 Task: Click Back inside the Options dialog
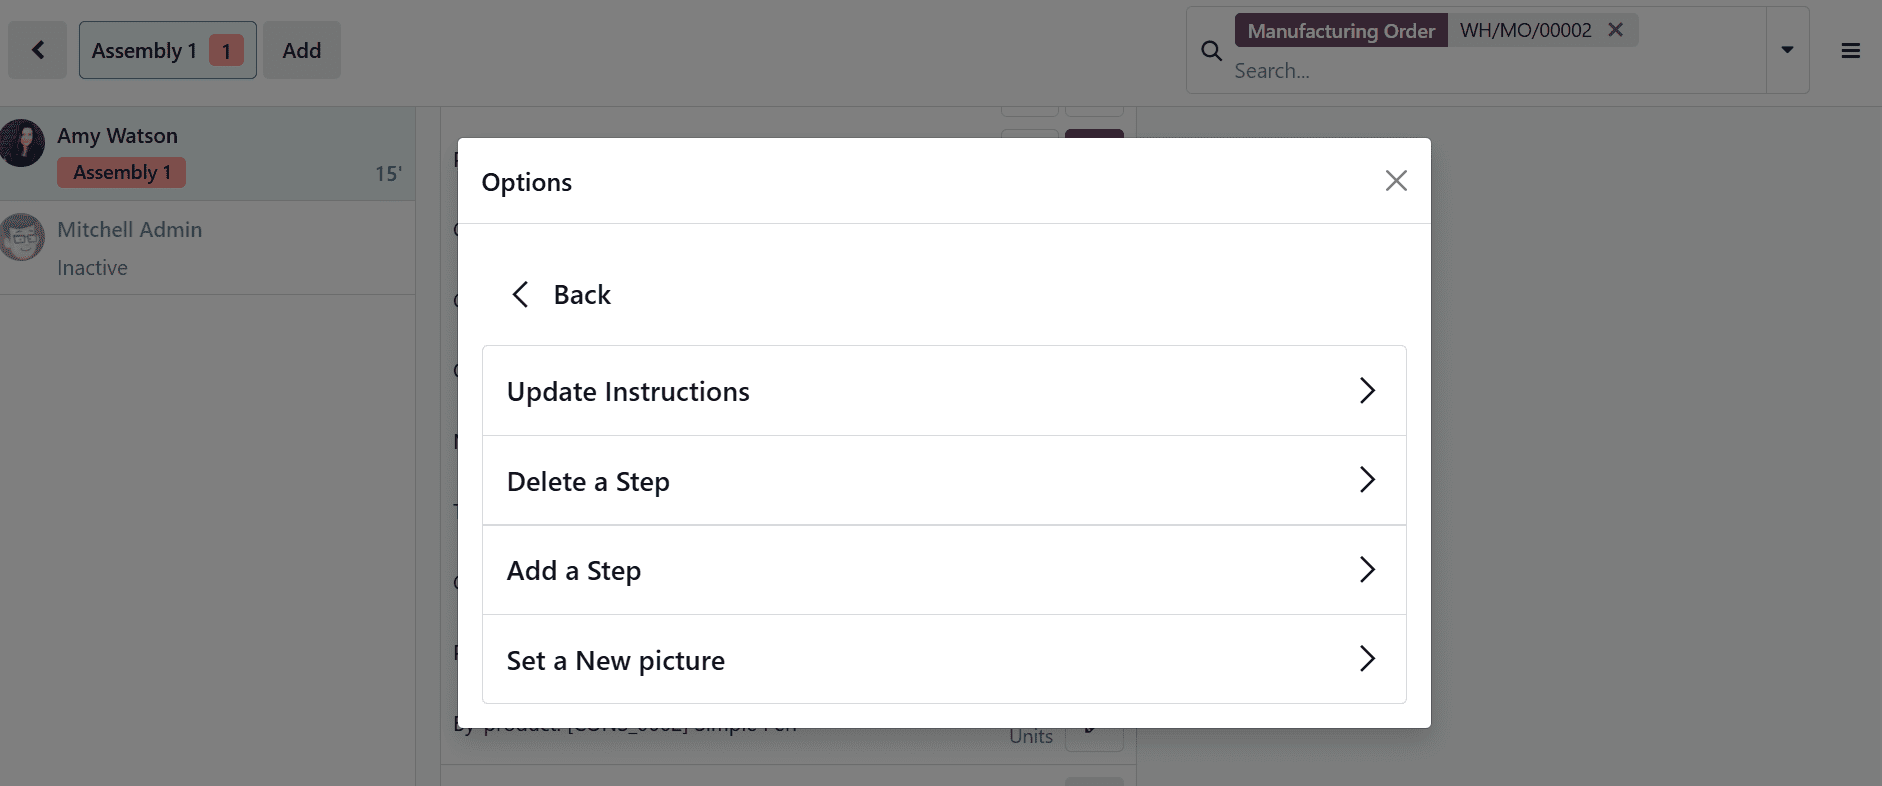pyautogui.click(x=581, y=294)
